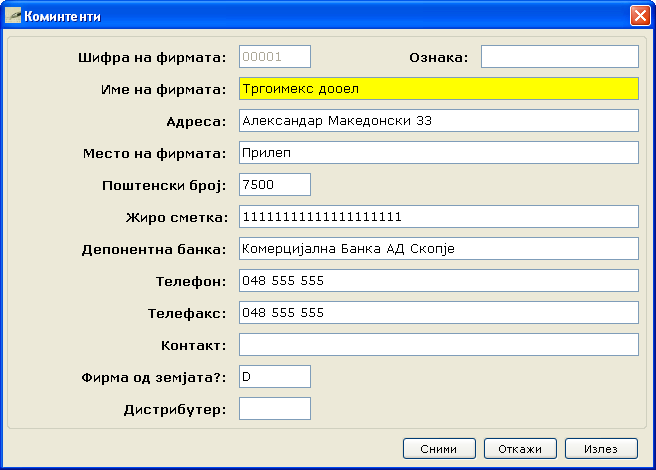This screenshot has width=656, height=470.
Task: Edit the Место на фирмата field
Action: pyautogui.click(x=438, y=153)
